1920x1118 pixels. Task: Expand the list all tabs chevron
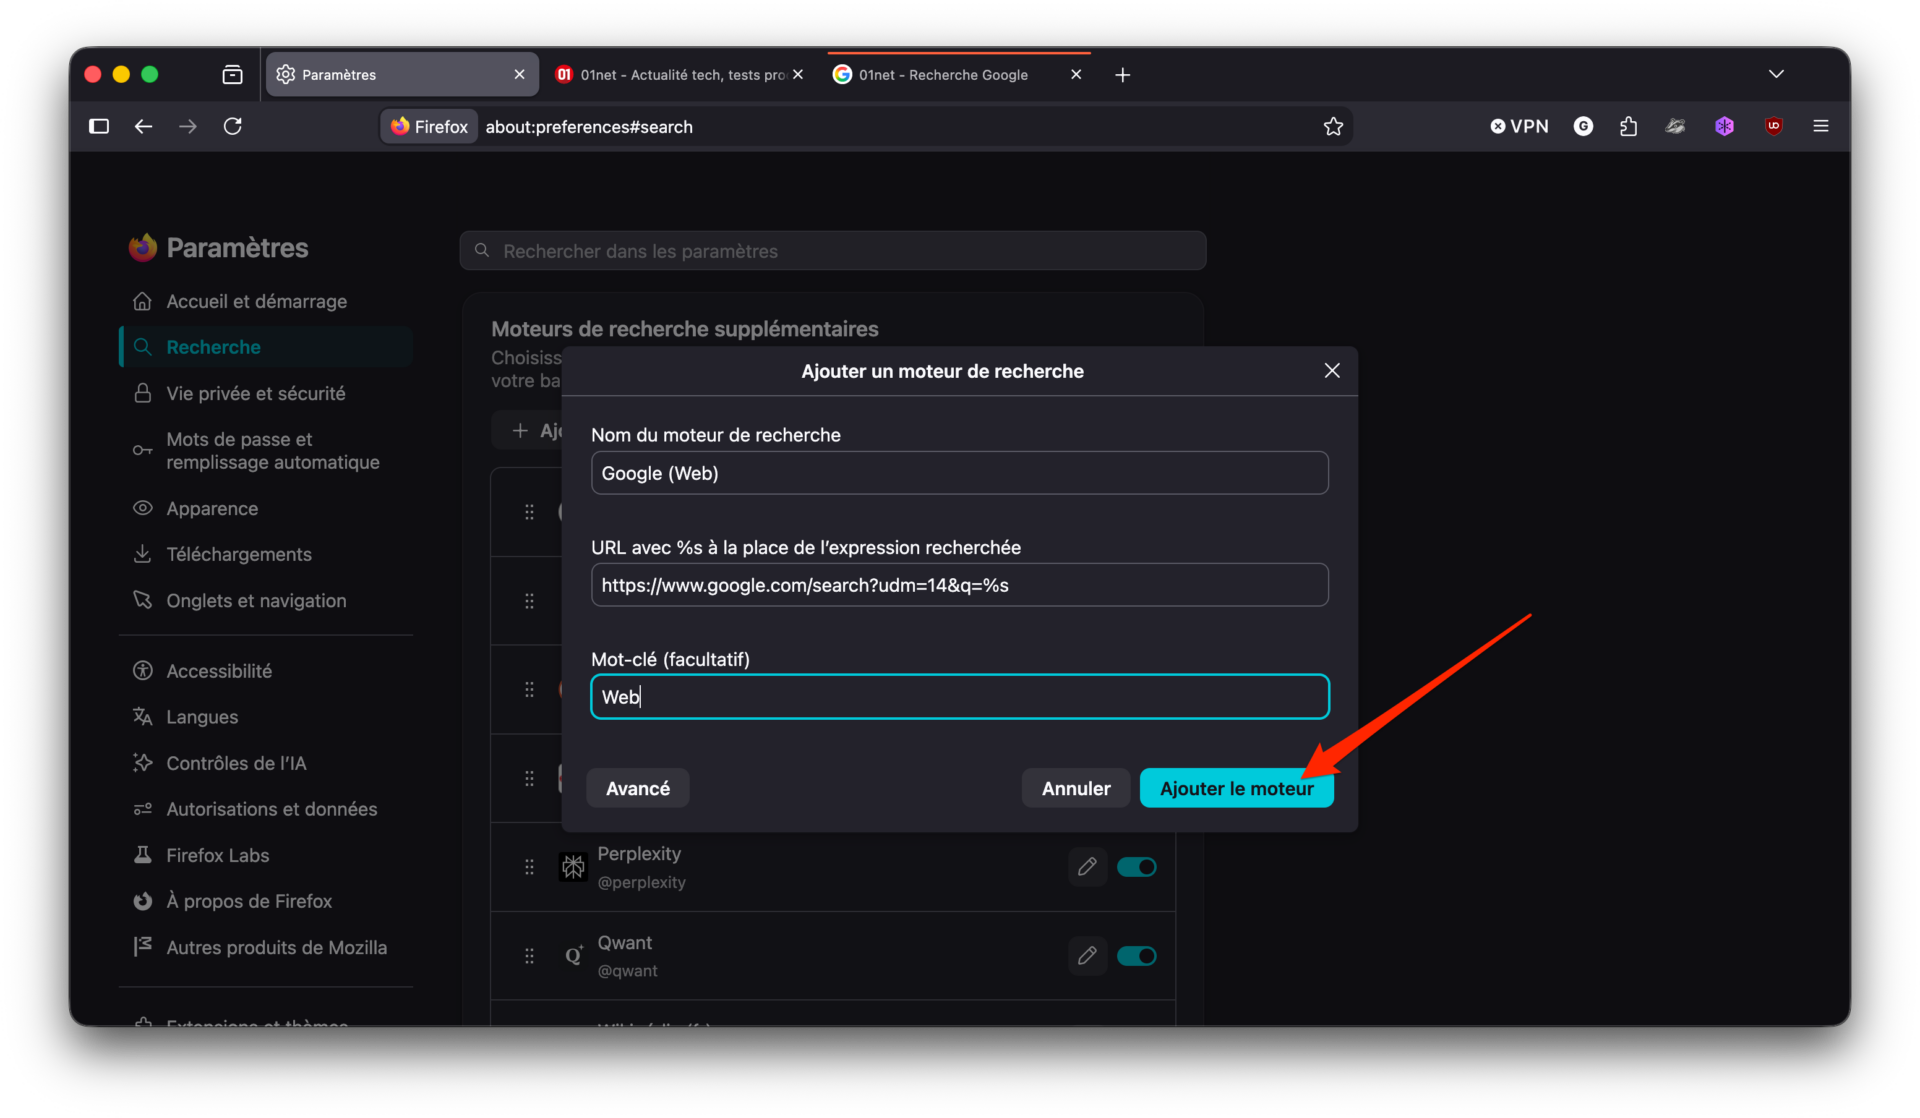pos(1776,74)
